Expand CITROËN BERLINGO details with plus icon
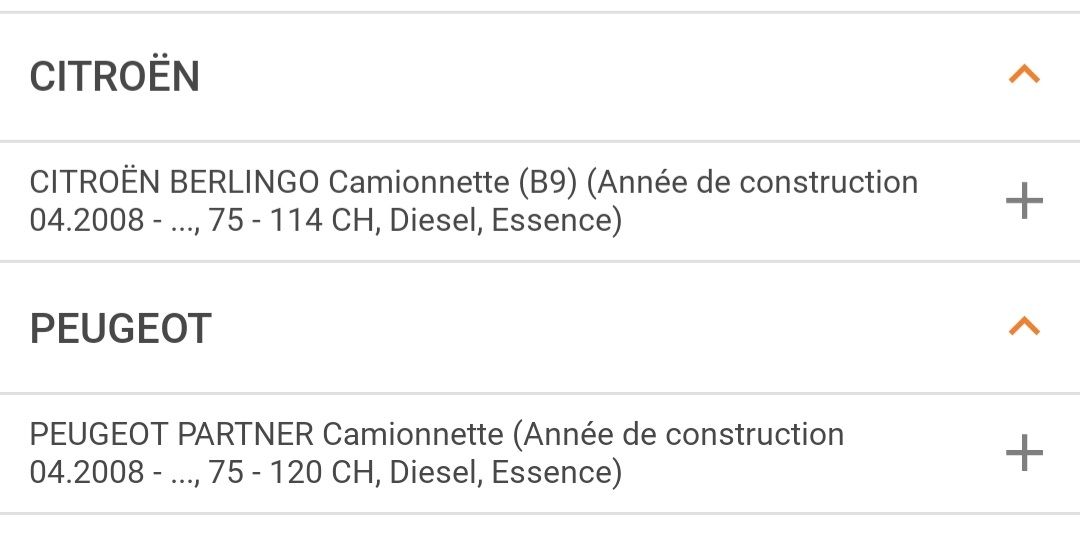The width and height of the screenshot is (1080, 538). pos(1024,202)
